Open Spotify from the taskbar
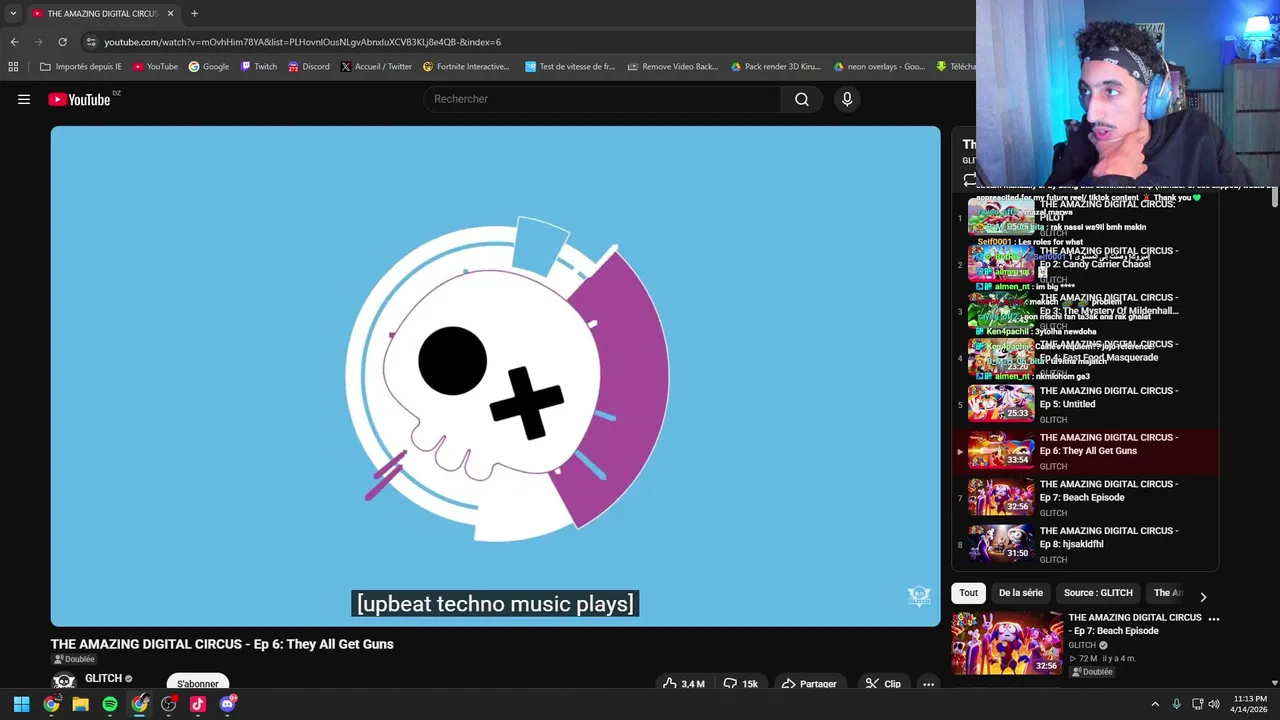 tap(110, 704)
